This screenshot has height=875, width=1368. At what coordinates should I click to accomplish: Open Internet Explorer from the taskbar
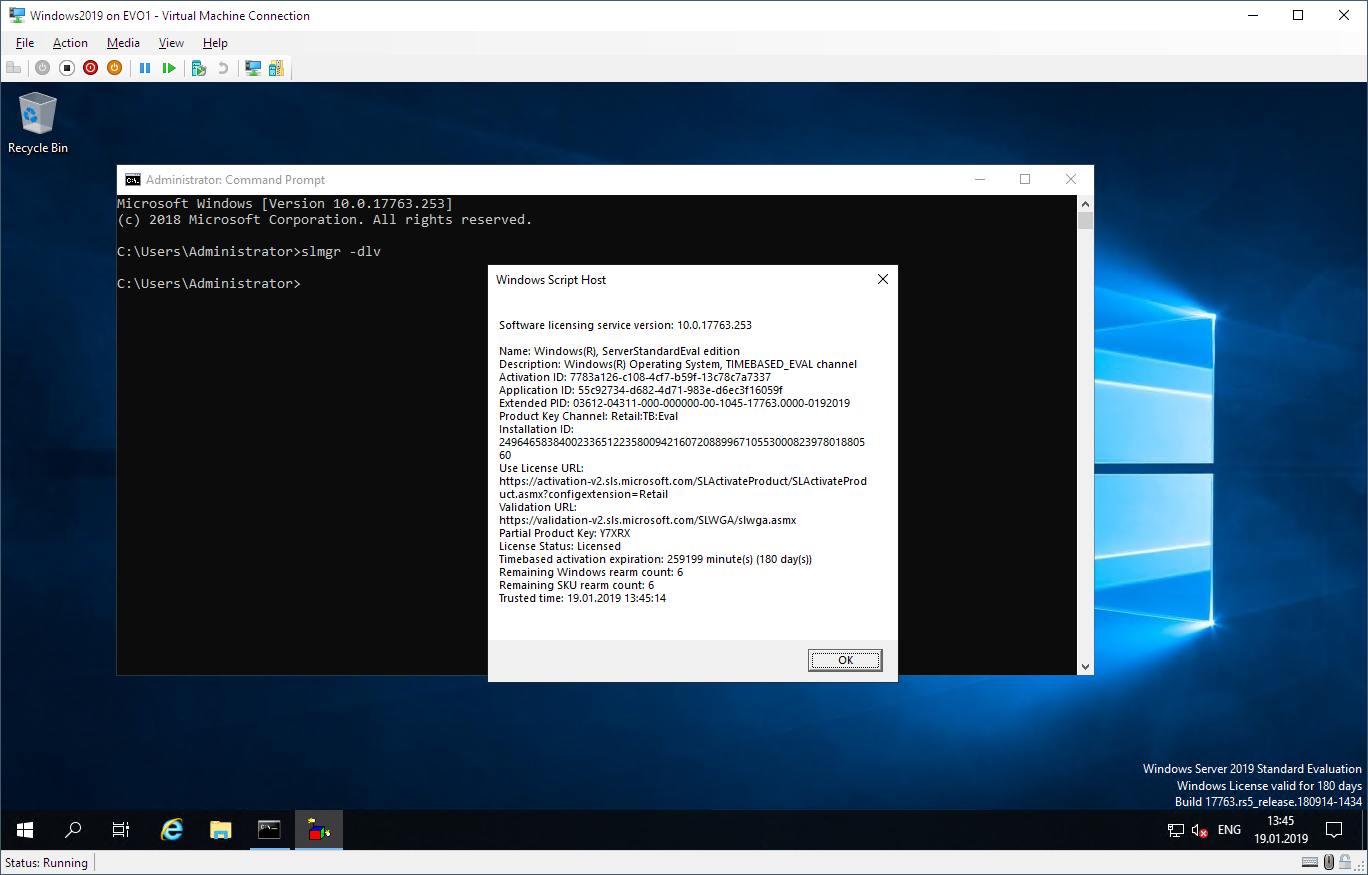pos(171,830)
